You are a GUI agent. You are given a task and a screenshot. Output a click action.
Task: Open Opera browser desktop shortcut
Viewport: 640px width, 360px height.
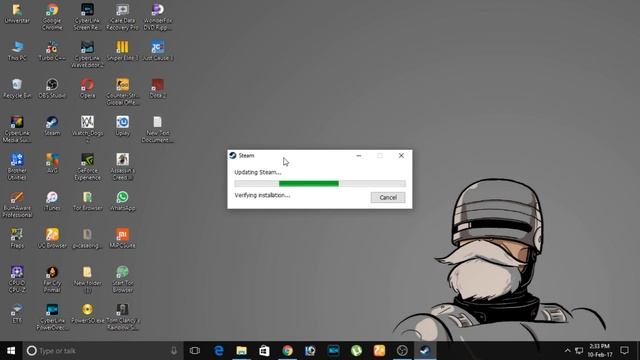pos(87,89)
